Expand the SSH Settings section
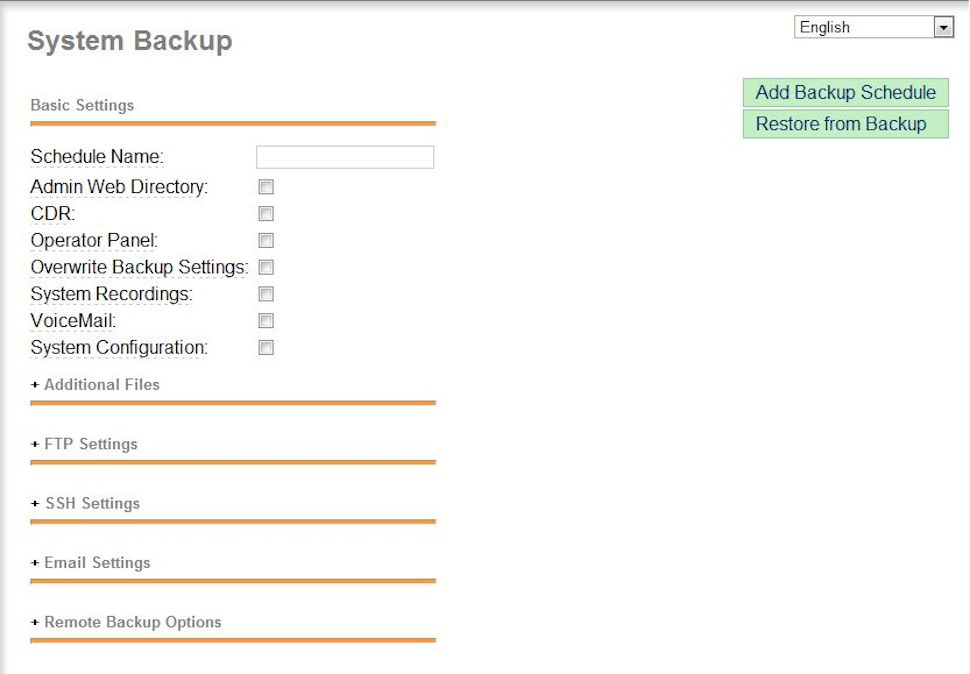The image size is (970, 674). click(85, 503)
